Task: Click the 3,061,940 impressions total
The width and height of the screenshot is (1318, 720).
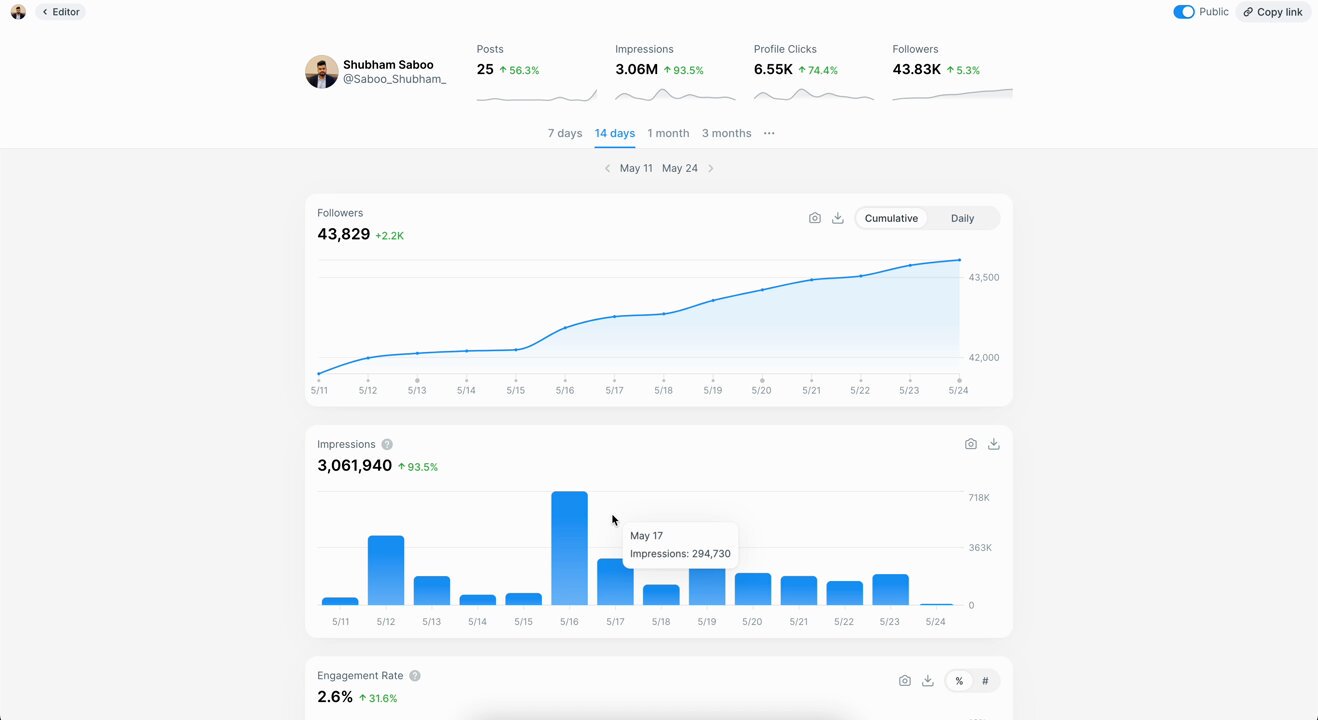Action: pyautogui.click(x=355, y=465)
